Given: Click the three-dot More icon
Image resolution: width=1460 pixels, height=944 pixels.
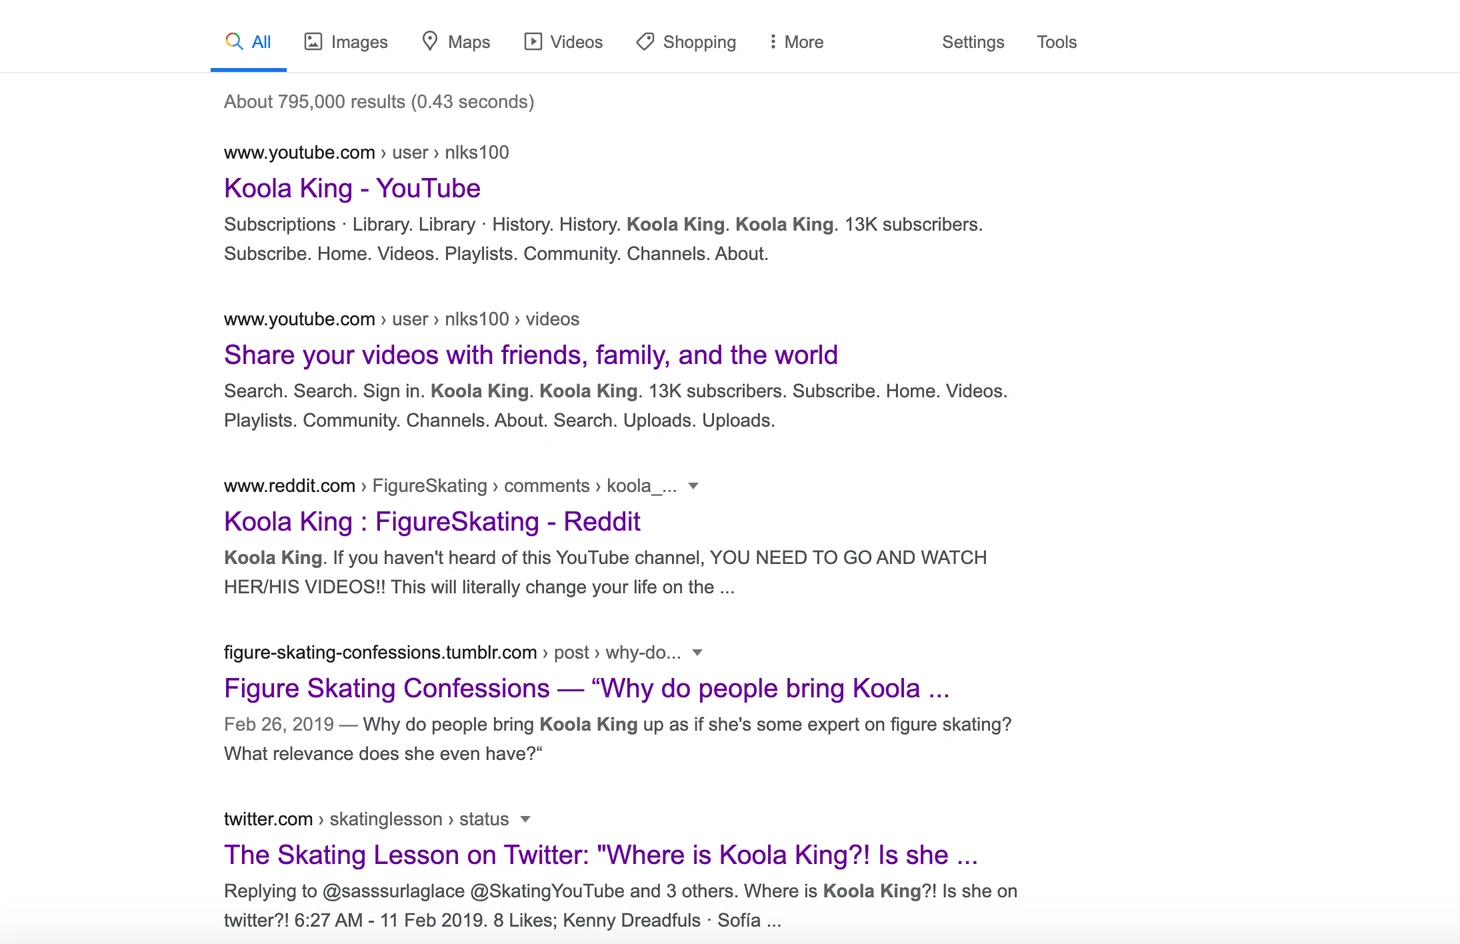Looking at the screenshot, I should coord(772,41).
